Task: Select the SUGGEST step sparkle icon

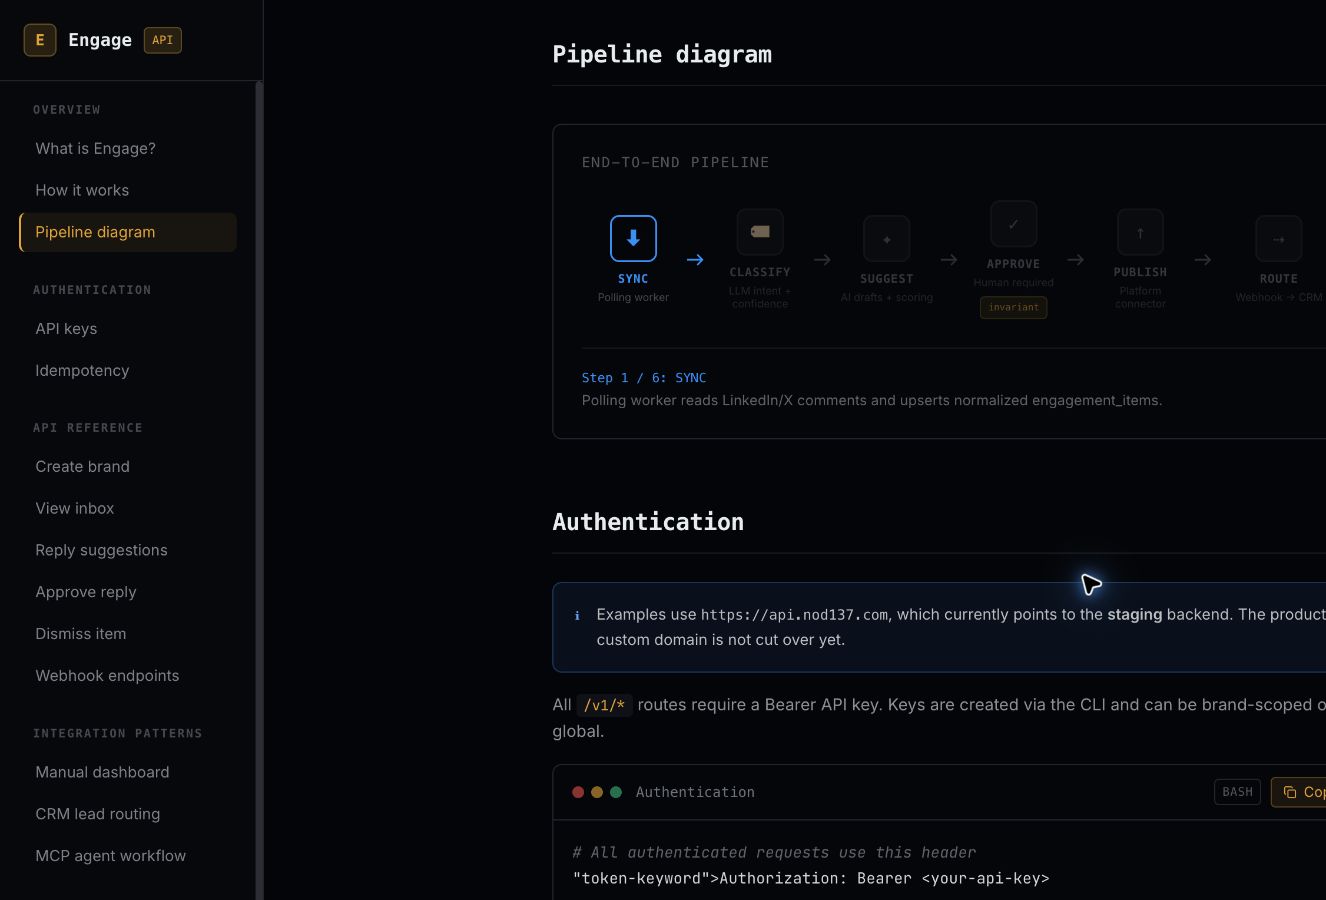Action: coord(886,239)
